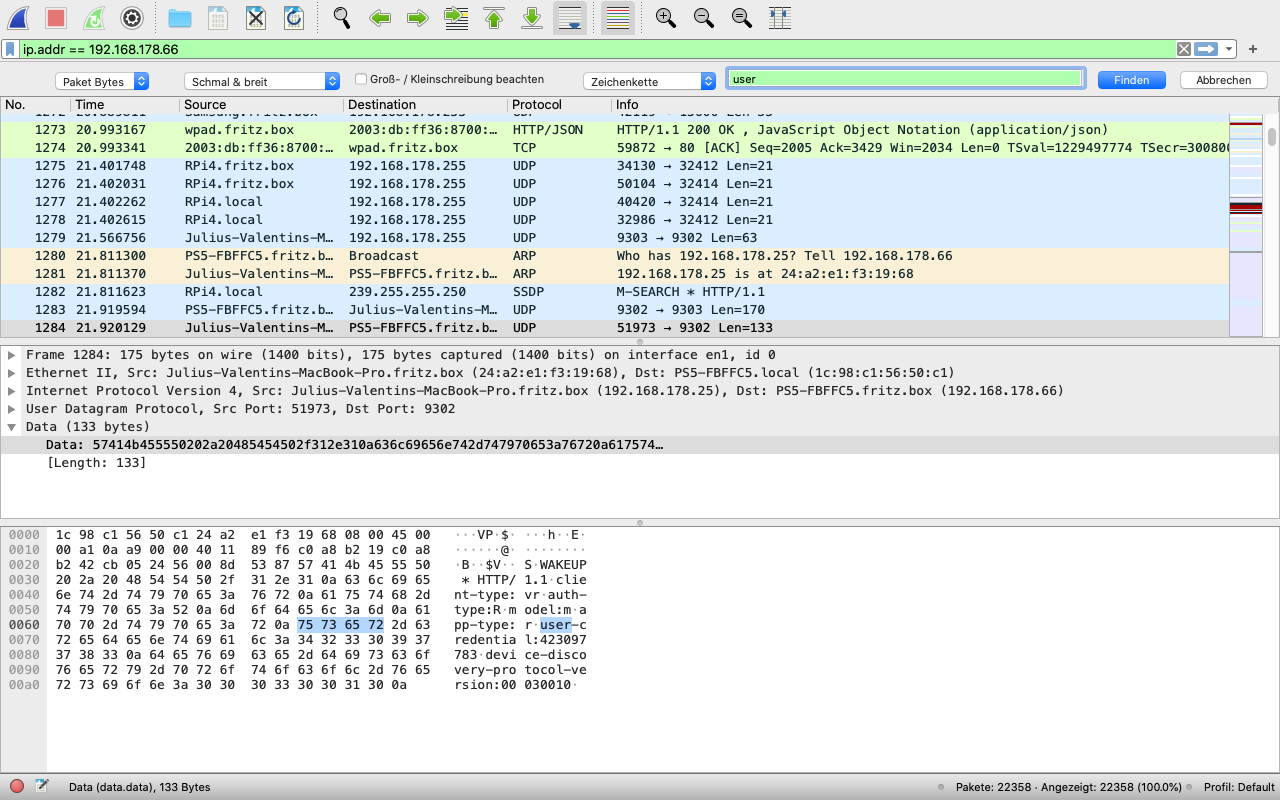Click the resize columns icon
This screenshot has height=800, width=1280.
pos(780,18)
